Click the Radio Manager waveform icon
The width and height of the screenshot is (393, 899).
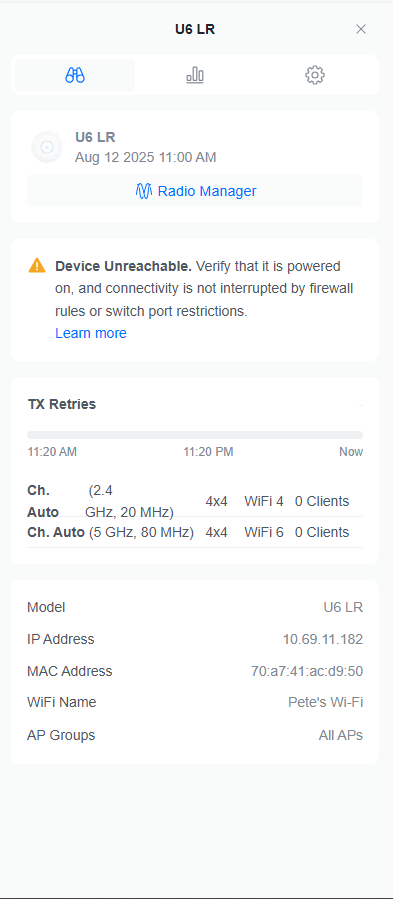[x=144, y=191]
